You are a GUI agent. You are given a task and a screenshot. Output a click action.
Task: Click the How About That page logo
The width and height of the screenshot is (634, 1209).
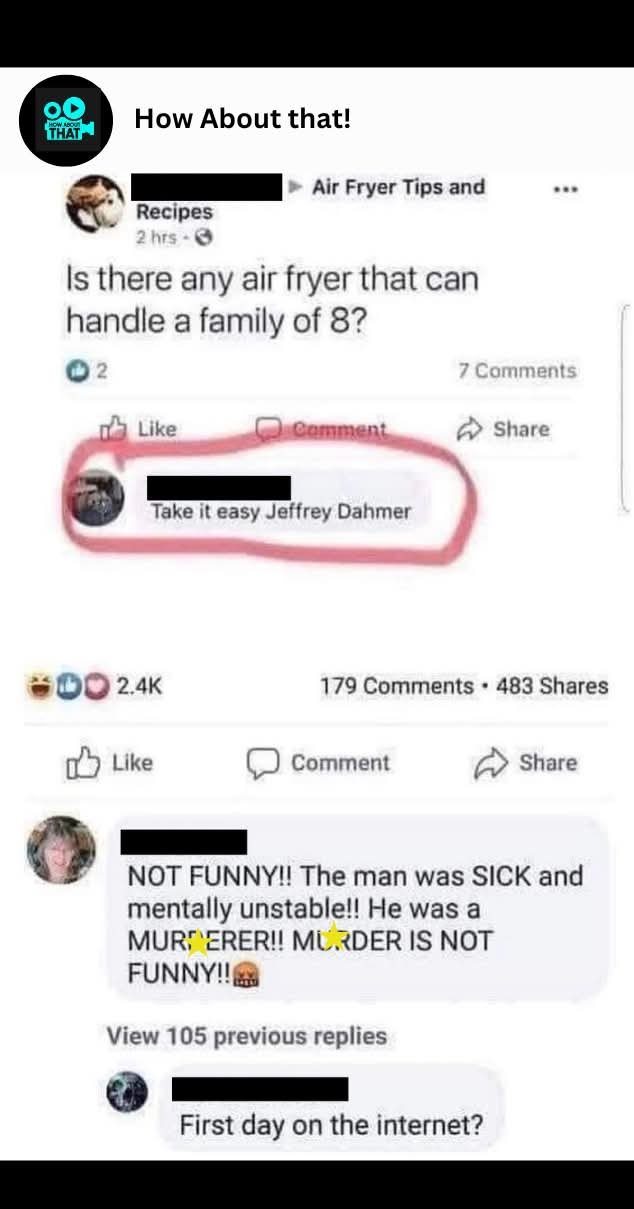(x=65, y=120)
